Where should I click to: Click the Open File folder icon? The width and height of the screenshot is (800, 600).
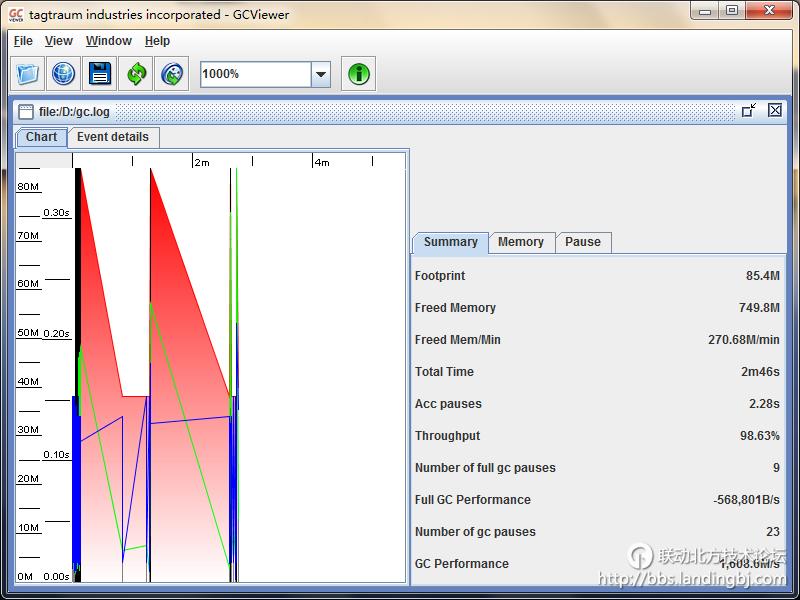click(x=27, y=74)
